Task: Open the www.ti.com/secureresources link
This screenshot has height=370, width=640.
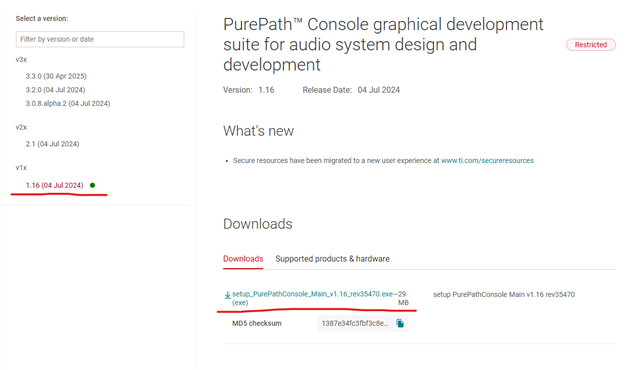Action: click(x=487, y=161)
